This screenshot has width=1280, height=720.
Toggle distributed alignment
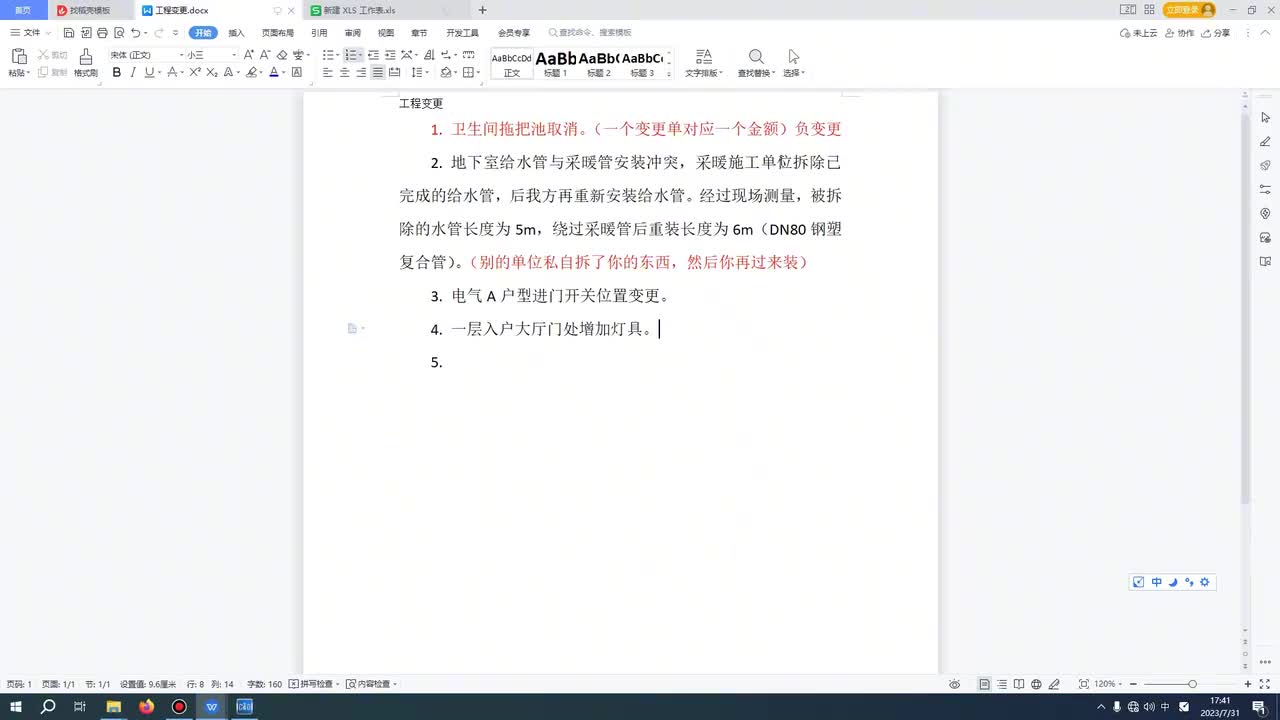click(394, 73)
